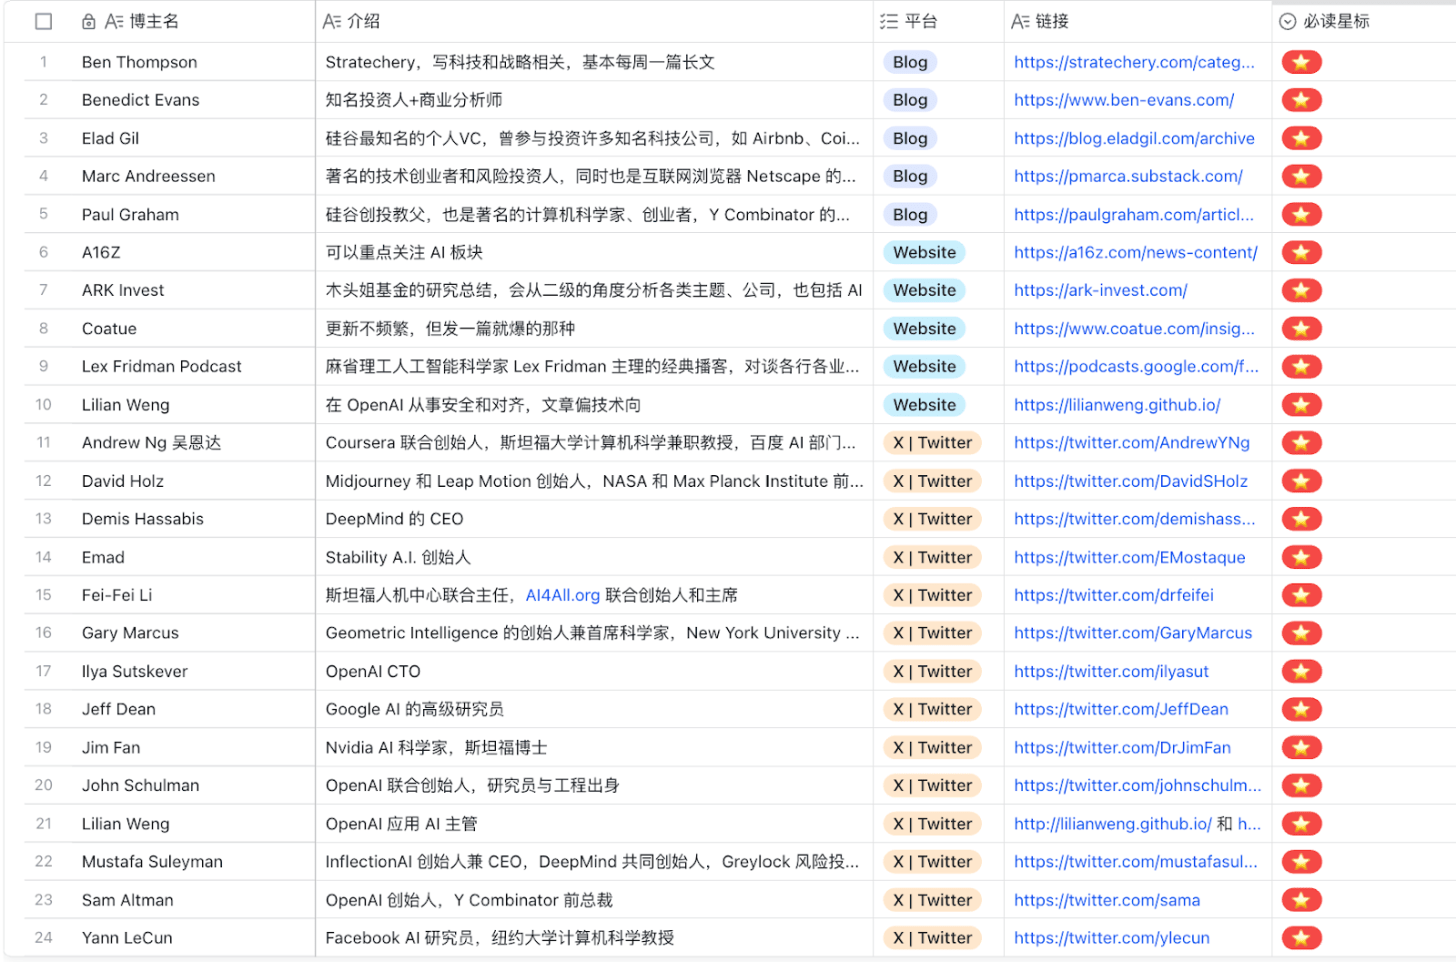Select the name cell Mustafa Suleyman
This screenshot has width=1456, height=962.
tap(194, 862)
